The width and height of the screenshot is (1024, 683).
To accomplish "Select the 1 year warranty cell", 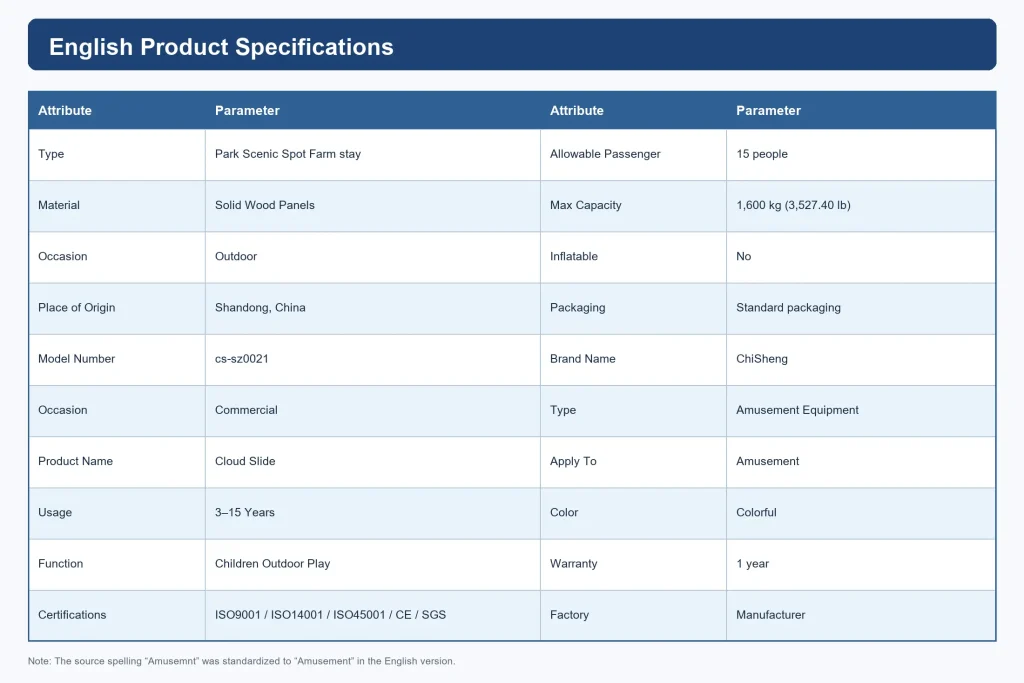I will pos(861,564).
